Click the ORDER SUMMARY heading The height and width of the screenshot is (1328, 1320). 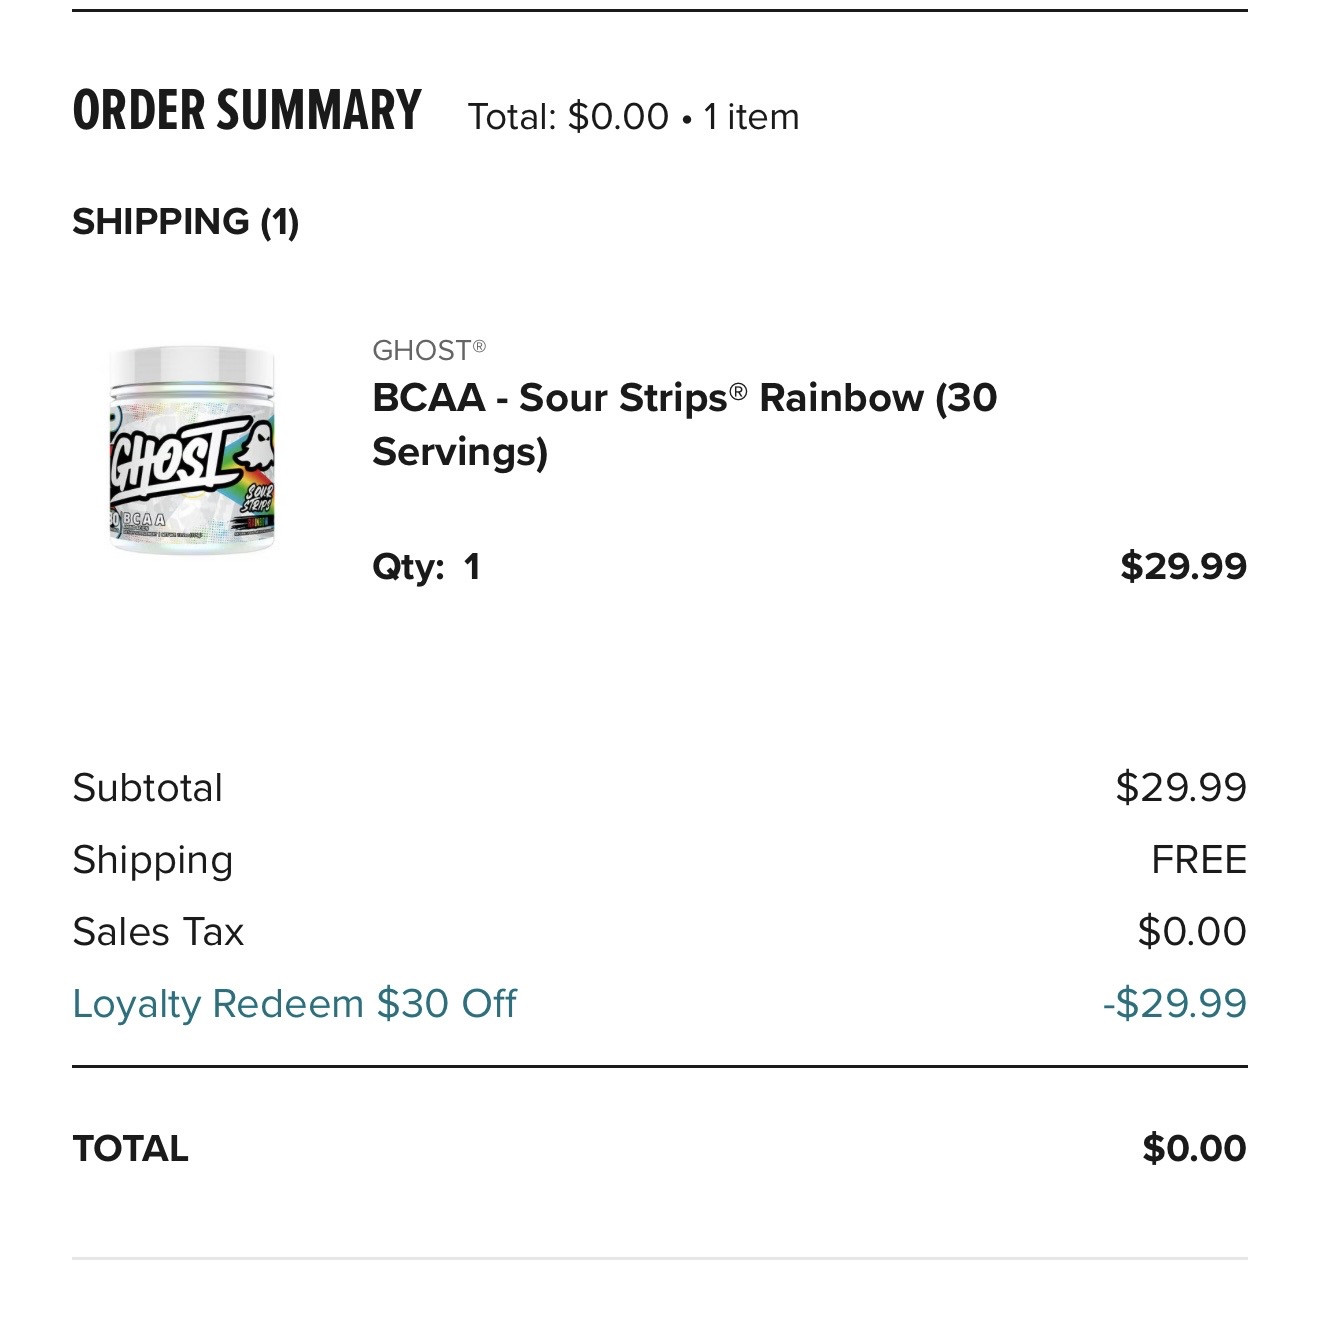tap(247, 111)
